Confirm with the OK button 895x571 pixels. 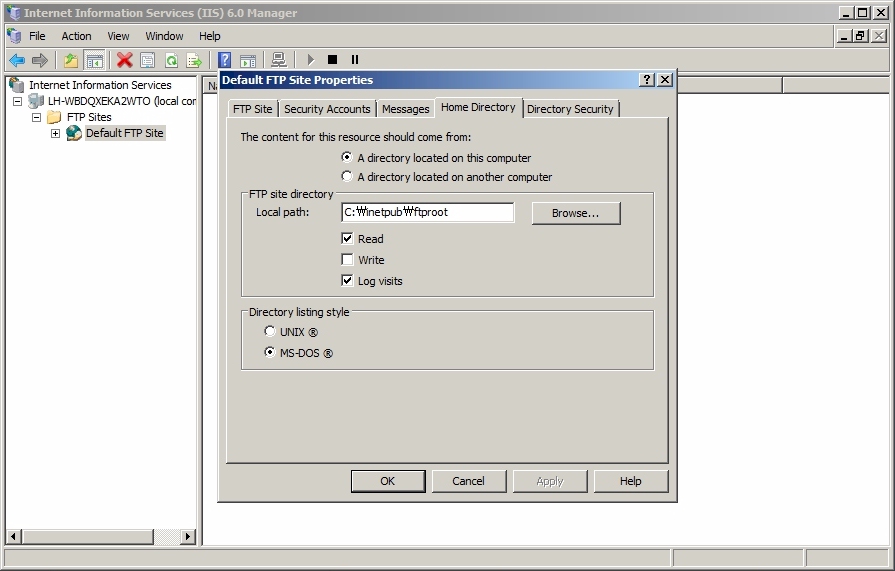pyautogui.click(x=388, y=481)
